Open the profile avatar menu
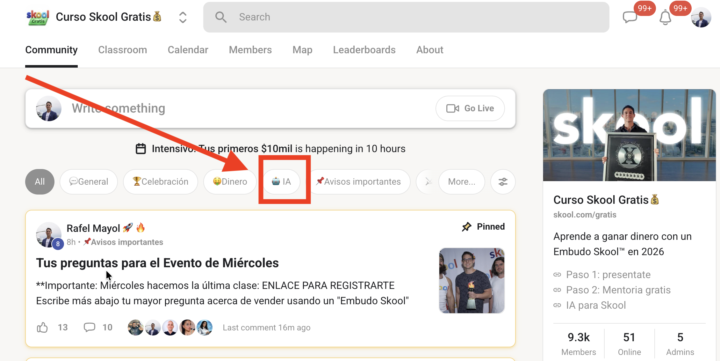This screenshot has width=720, height=361. 701,17
